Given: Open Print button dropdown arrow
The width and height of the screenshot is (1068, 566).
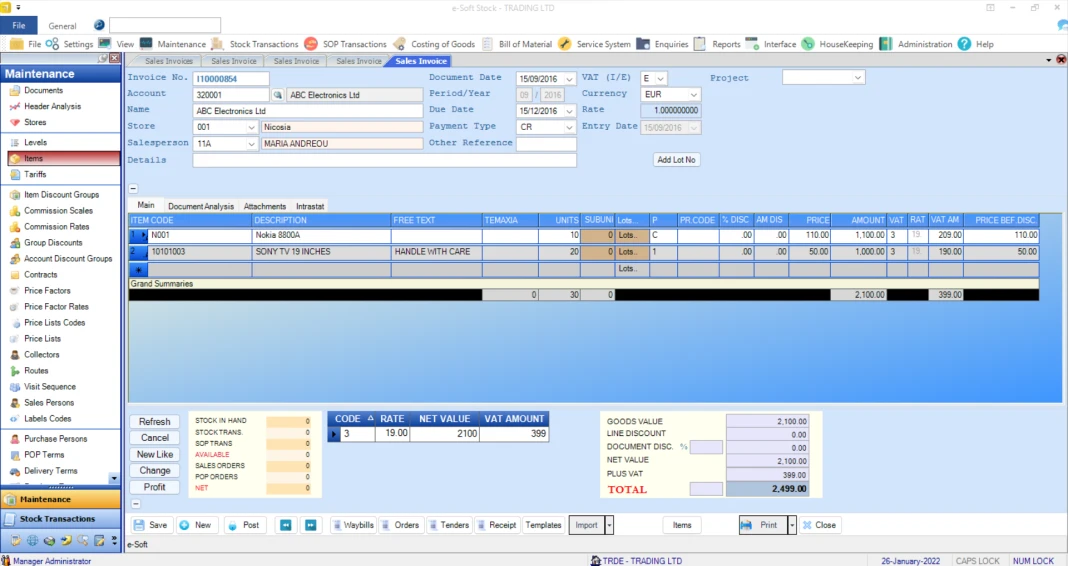Looking at the screenshot, I should [x=791, y=525].
